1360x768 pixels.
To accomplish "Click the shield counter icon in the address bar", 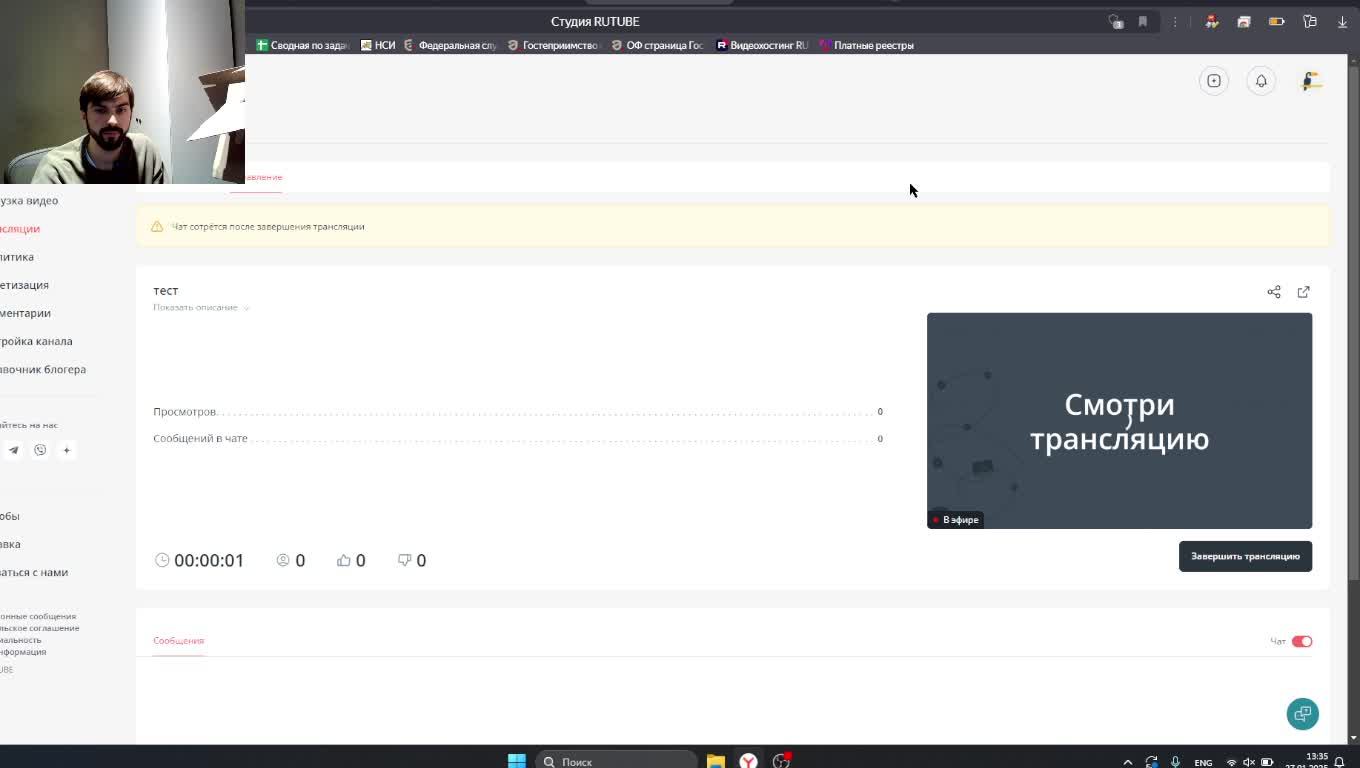I will tap(1115, 21).
